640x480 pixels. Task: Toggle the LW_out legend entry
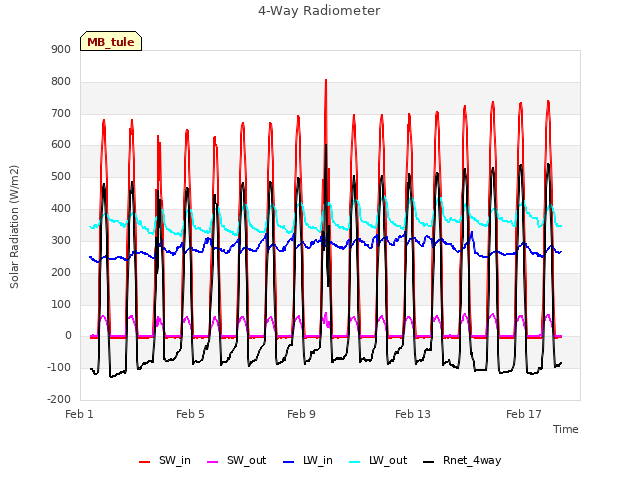[x=378, y=460]
